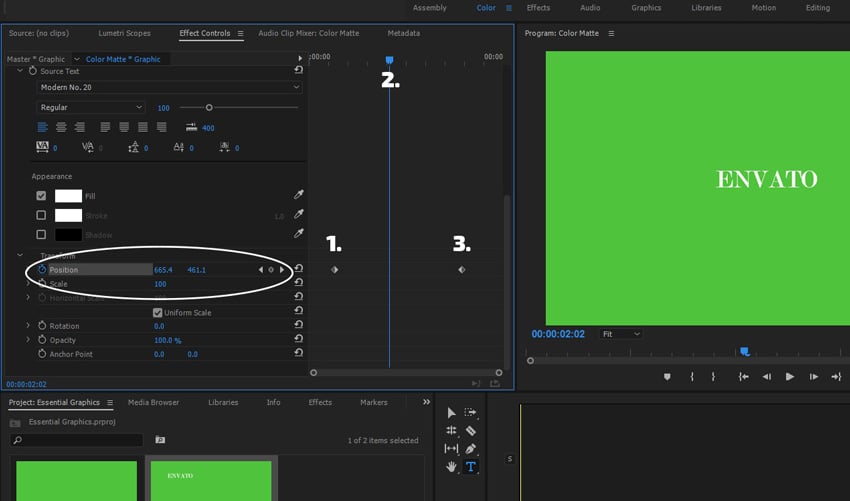Pick the Pen tool in toolbar
Image resolution: width=850 pixels, height=501 pixels.
470,449
